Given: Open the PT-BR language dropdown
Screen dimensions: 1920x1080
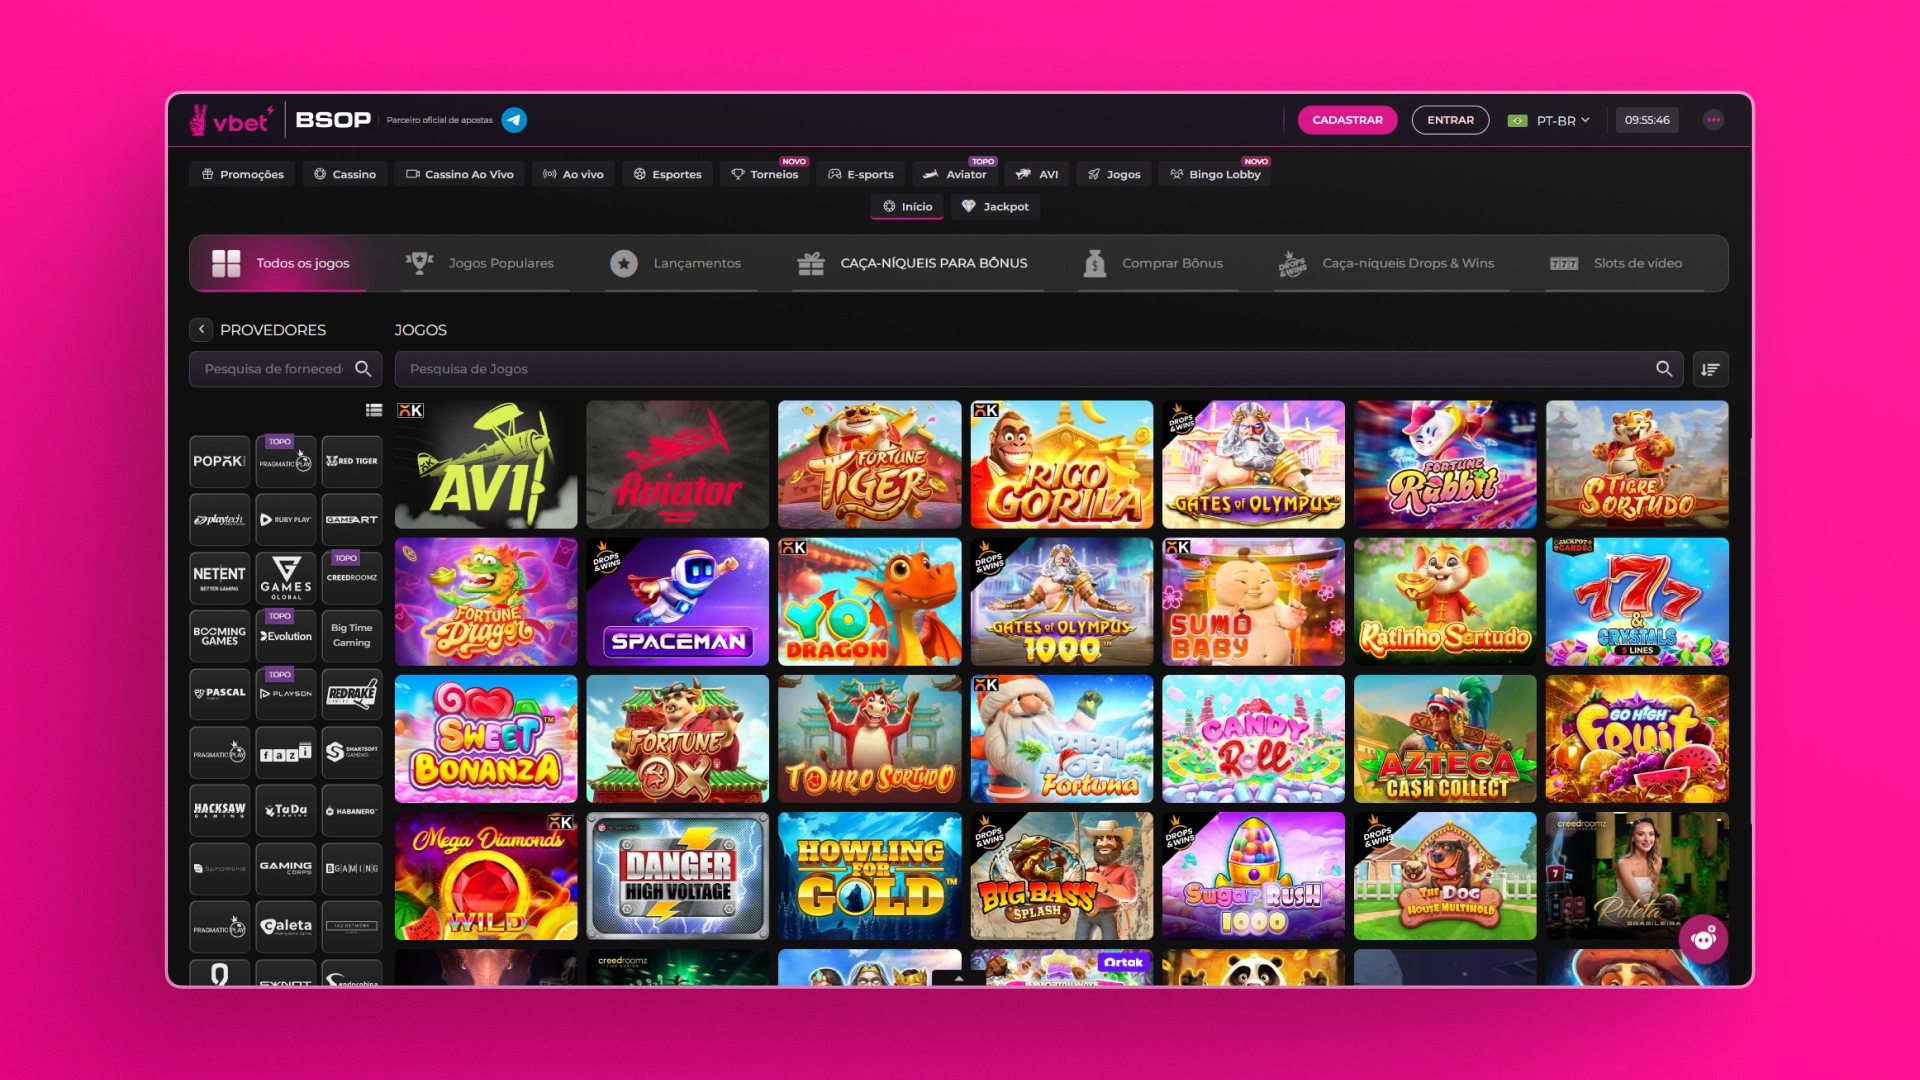Looking at the screenshot, I should (x=1553, y=120).
